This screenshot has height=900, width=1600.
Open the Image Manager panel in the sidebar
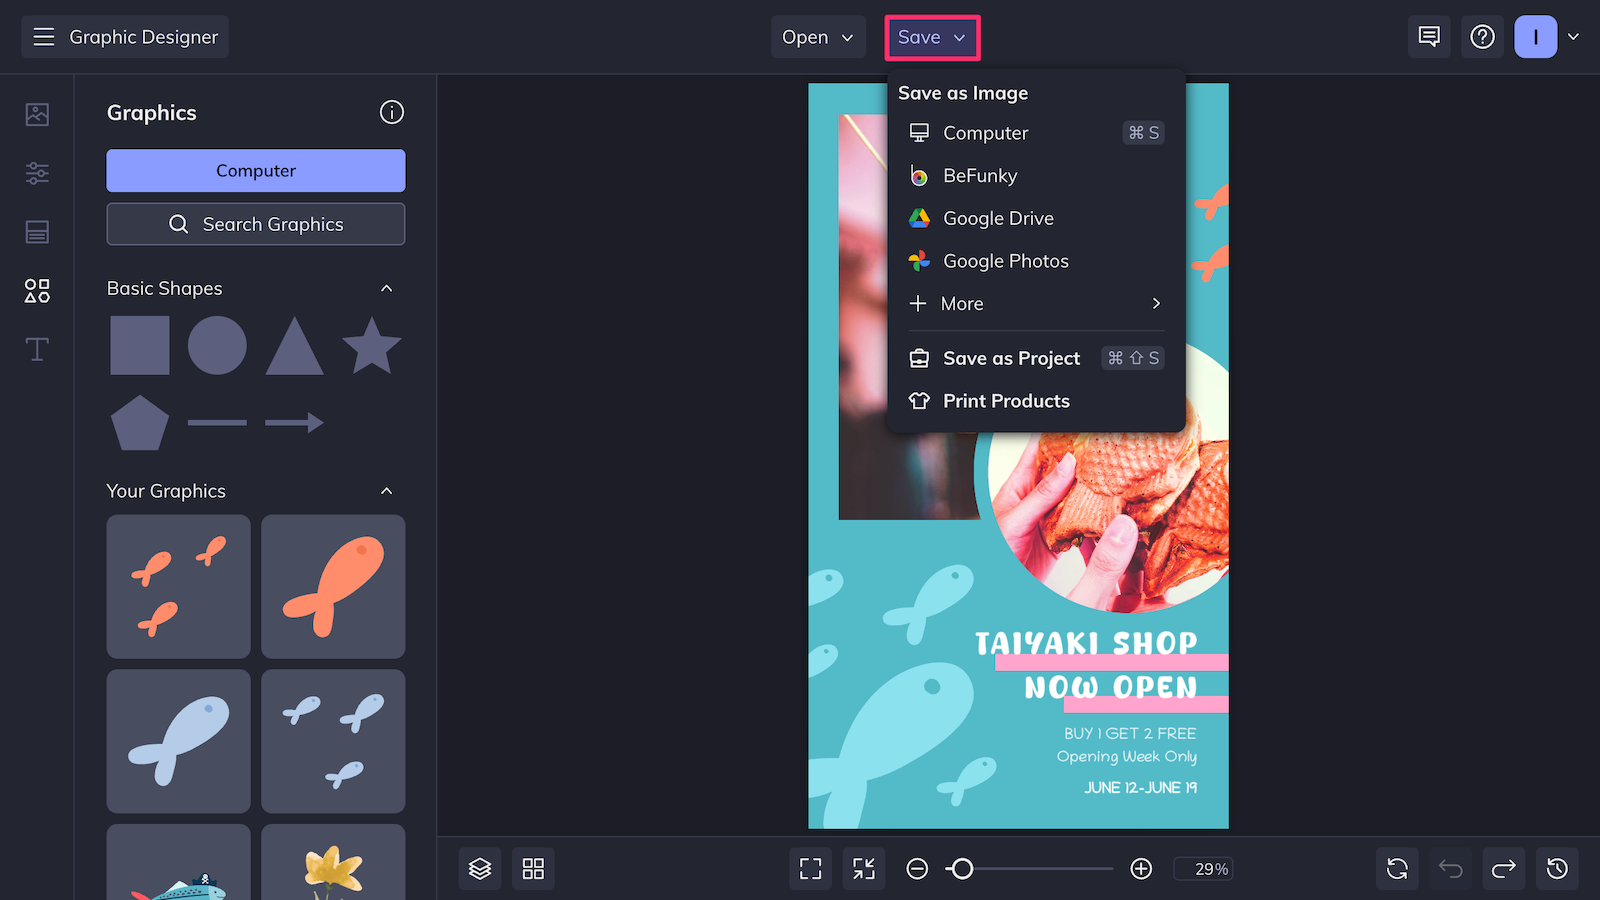[36, 114]
